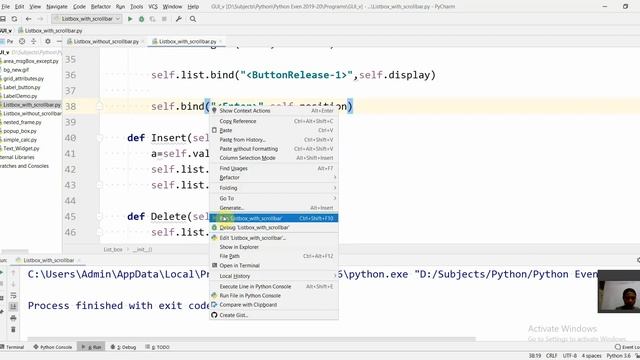This screenshot has width=640, height=360.
Task: Choose Generate in context menu
Action: (273, 208)
